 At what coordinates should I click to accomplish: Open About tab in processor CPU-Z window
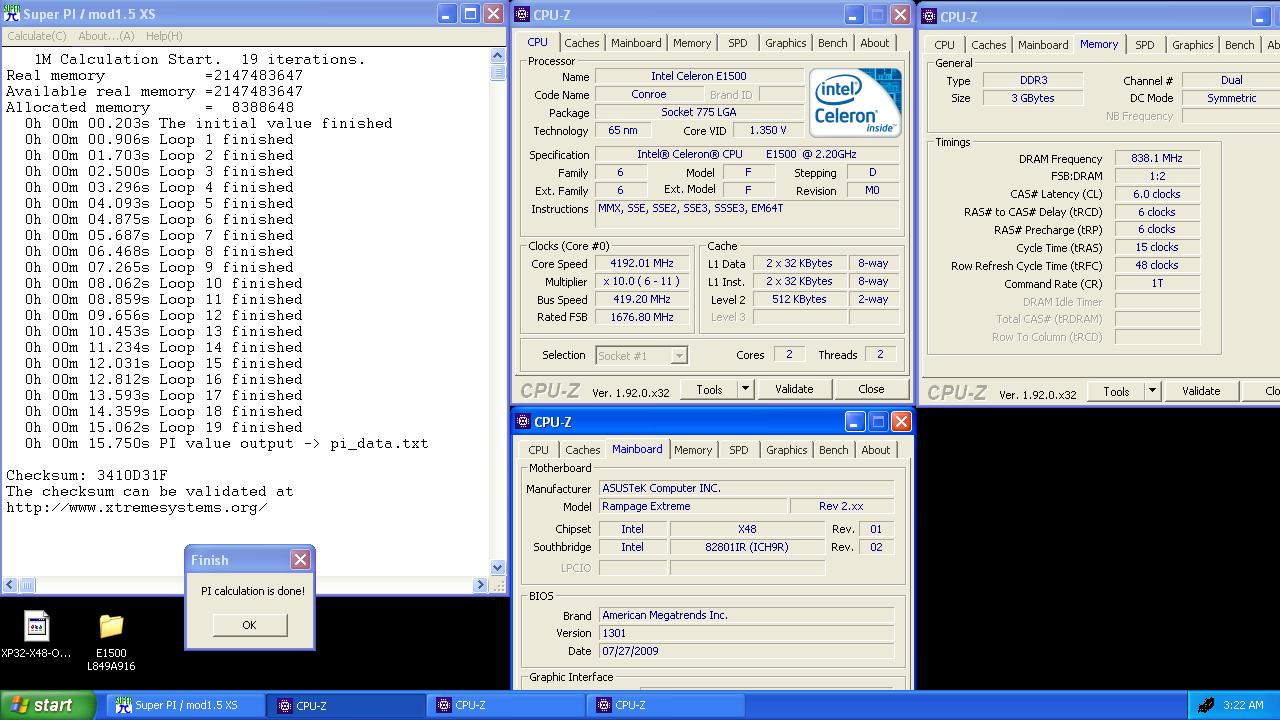click(875, 43)
